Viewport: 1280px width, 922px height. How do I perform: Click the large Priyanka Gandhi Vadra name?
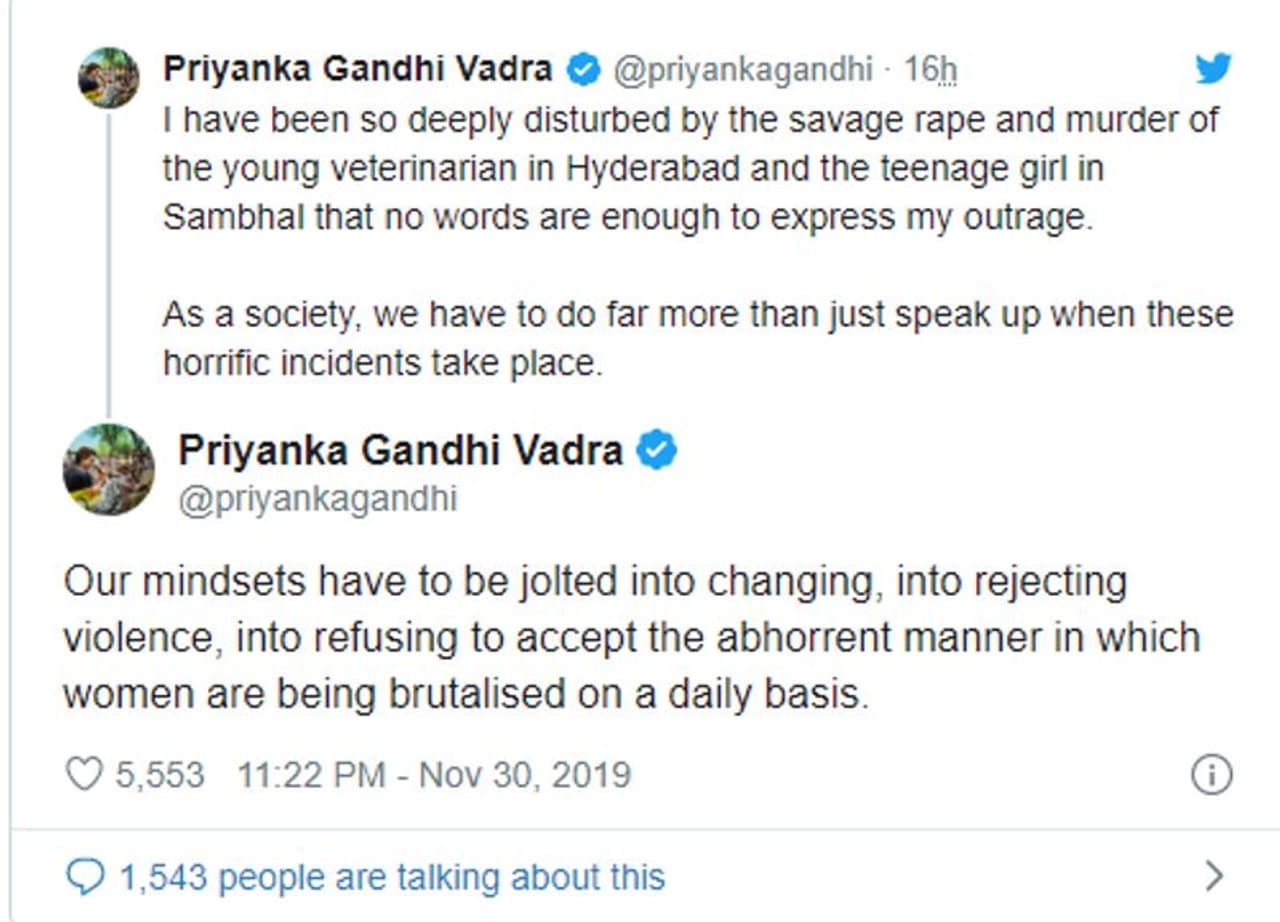[x=400, y=451]
